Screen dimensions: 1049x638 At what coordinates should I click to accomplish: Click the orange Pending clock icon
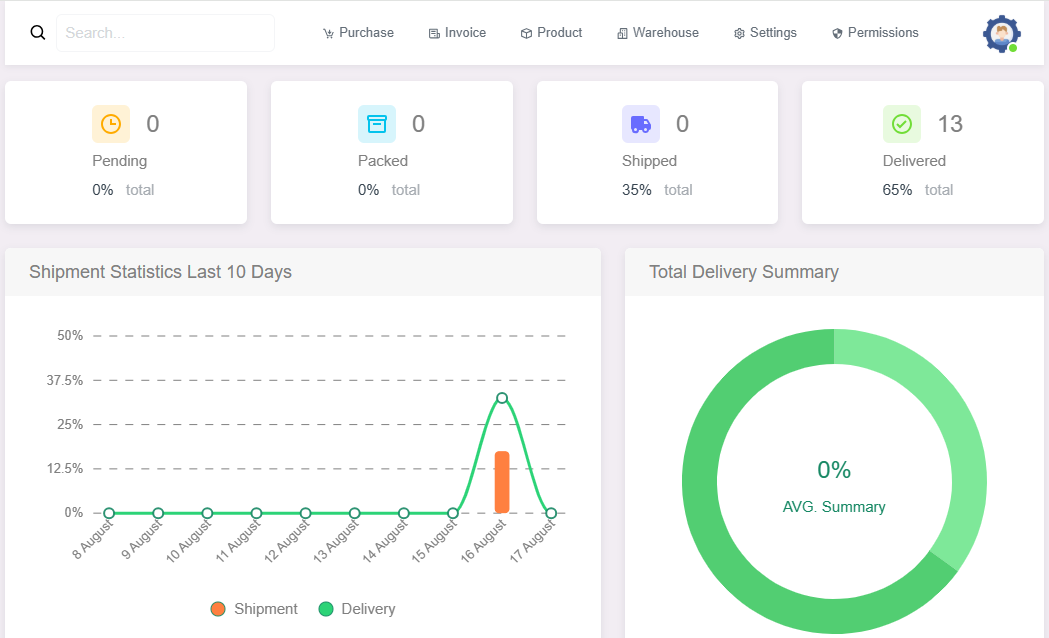click(111, 124)
